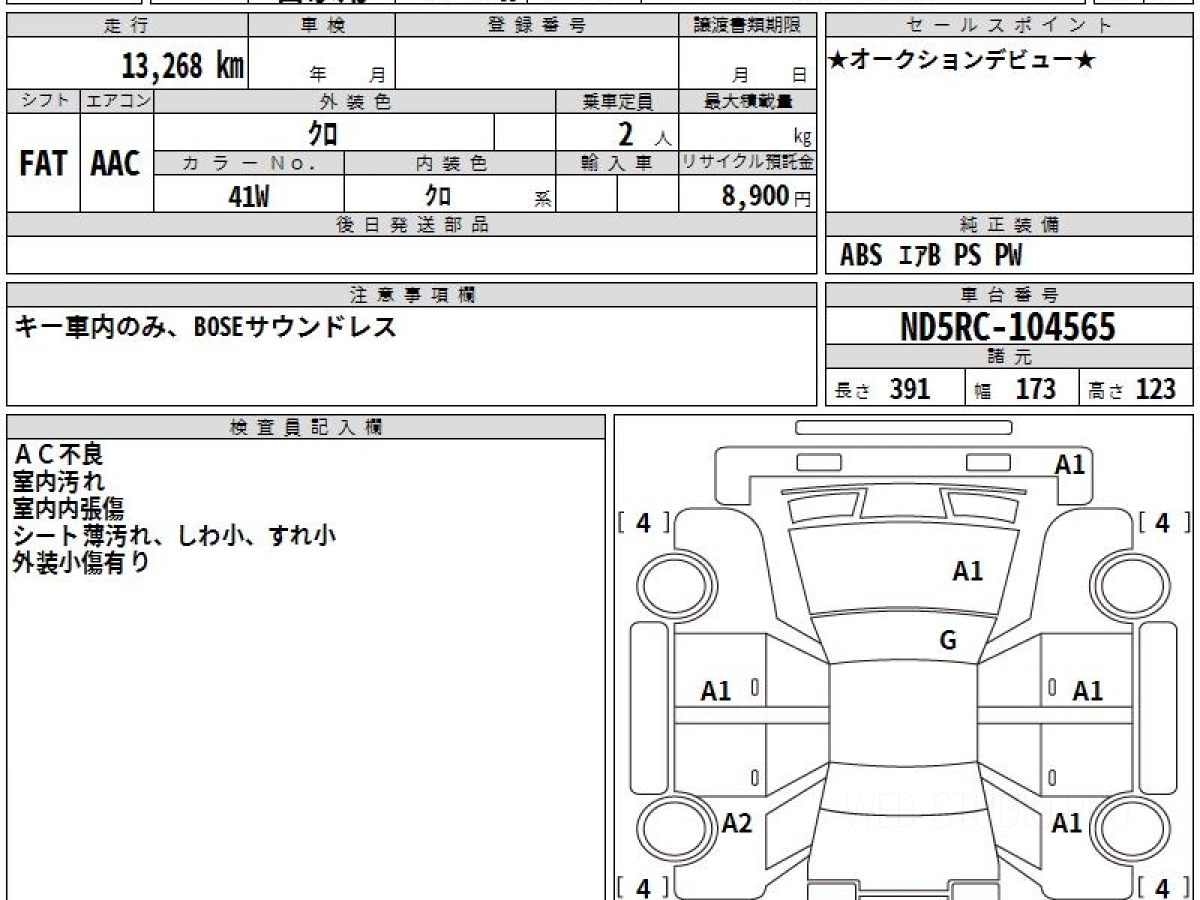Select the 13,268 km mileage value
The image size is (1200, 900).
(x=182, y=66)
